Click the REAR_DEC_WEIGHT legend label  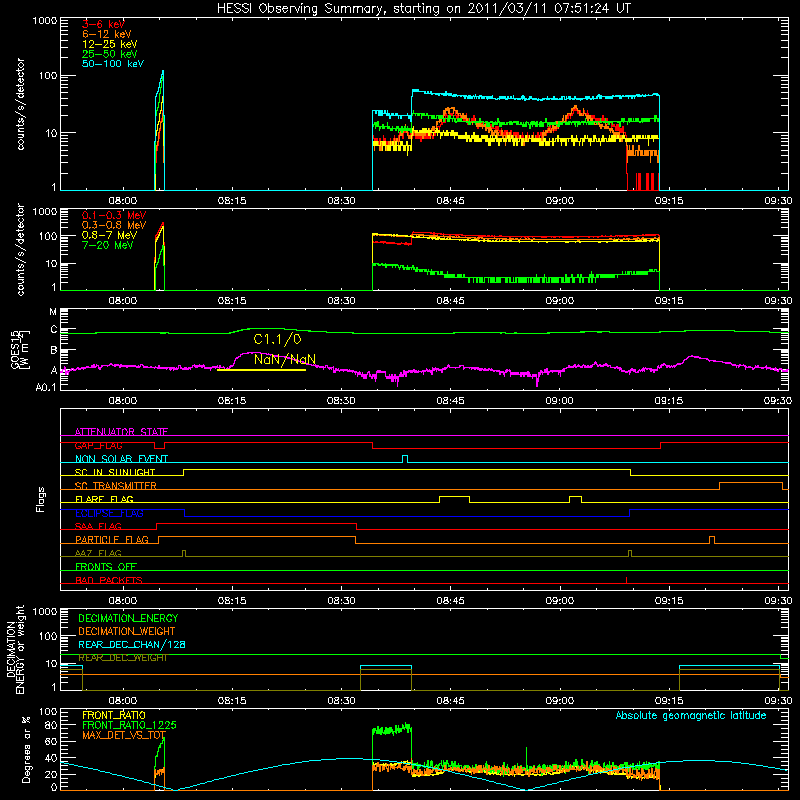[x=123, y=658]
